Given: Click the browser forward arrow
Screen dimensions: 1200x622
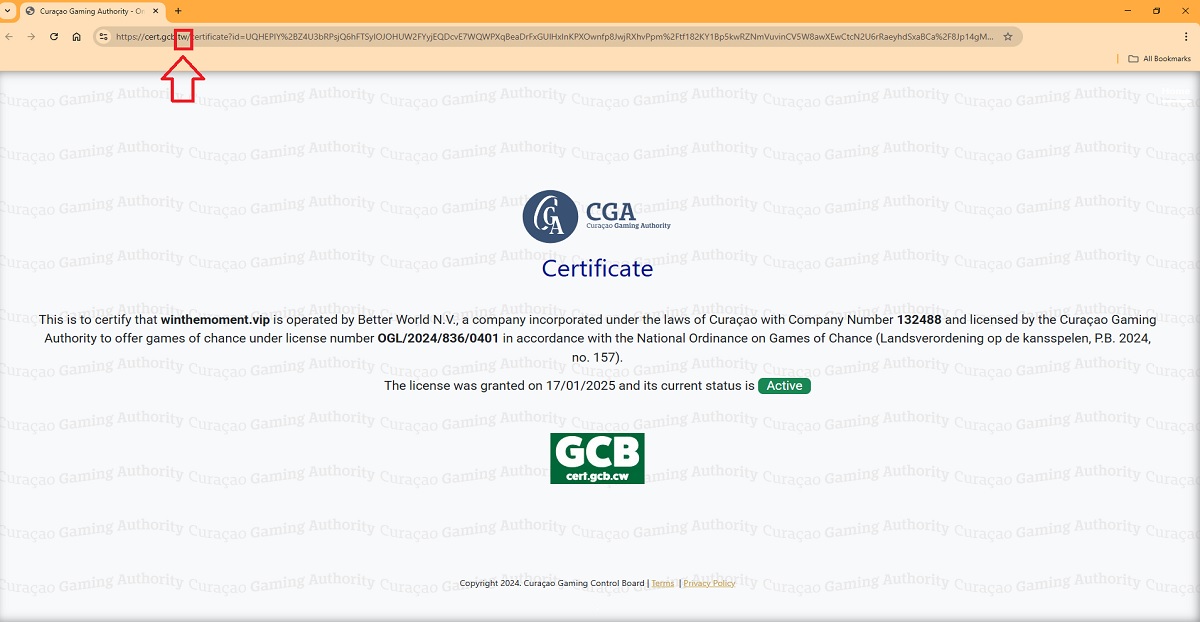Looking at the screenshot, I should pyautogui.click(x=31, y=37).
